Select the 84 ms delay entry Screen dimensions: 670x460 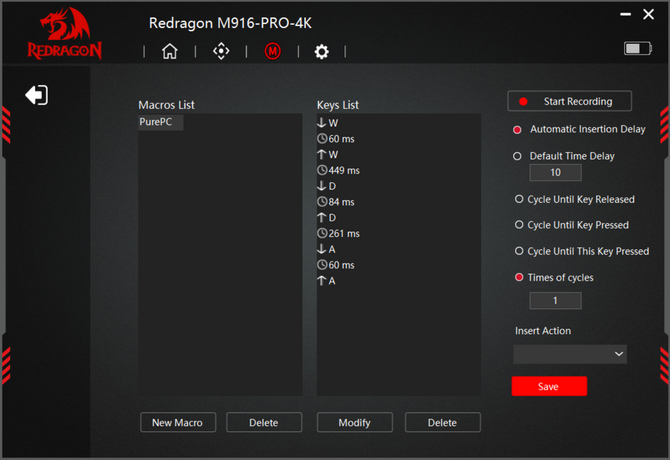pos(336,202)
